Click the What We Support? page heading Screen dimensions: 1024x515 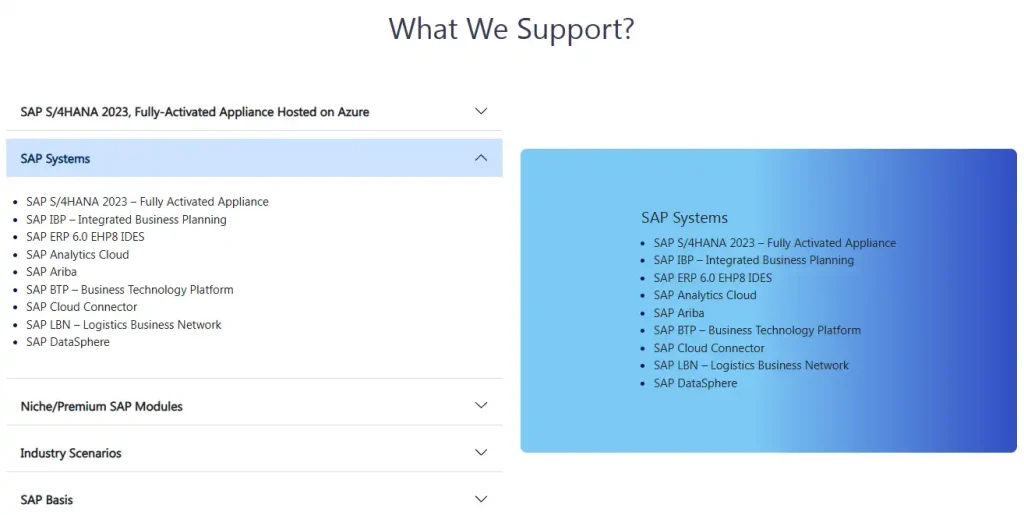click(512, 28)
